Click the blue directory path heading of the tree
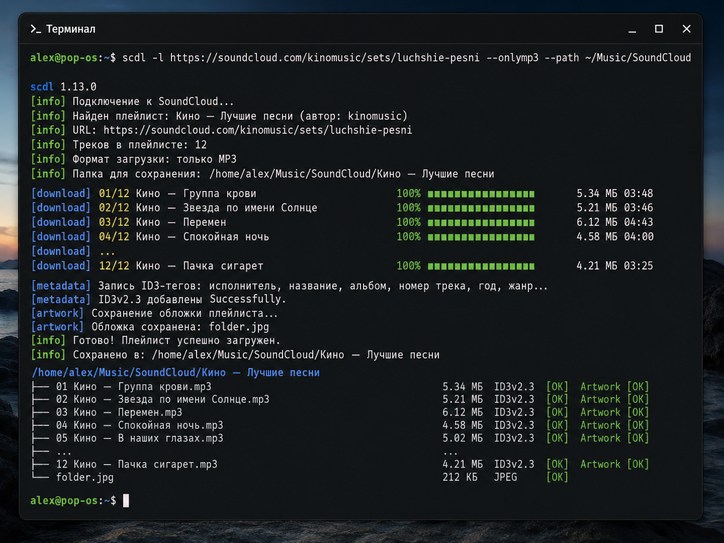The width and height of the screenshot is (724, 543). (175, 373)
